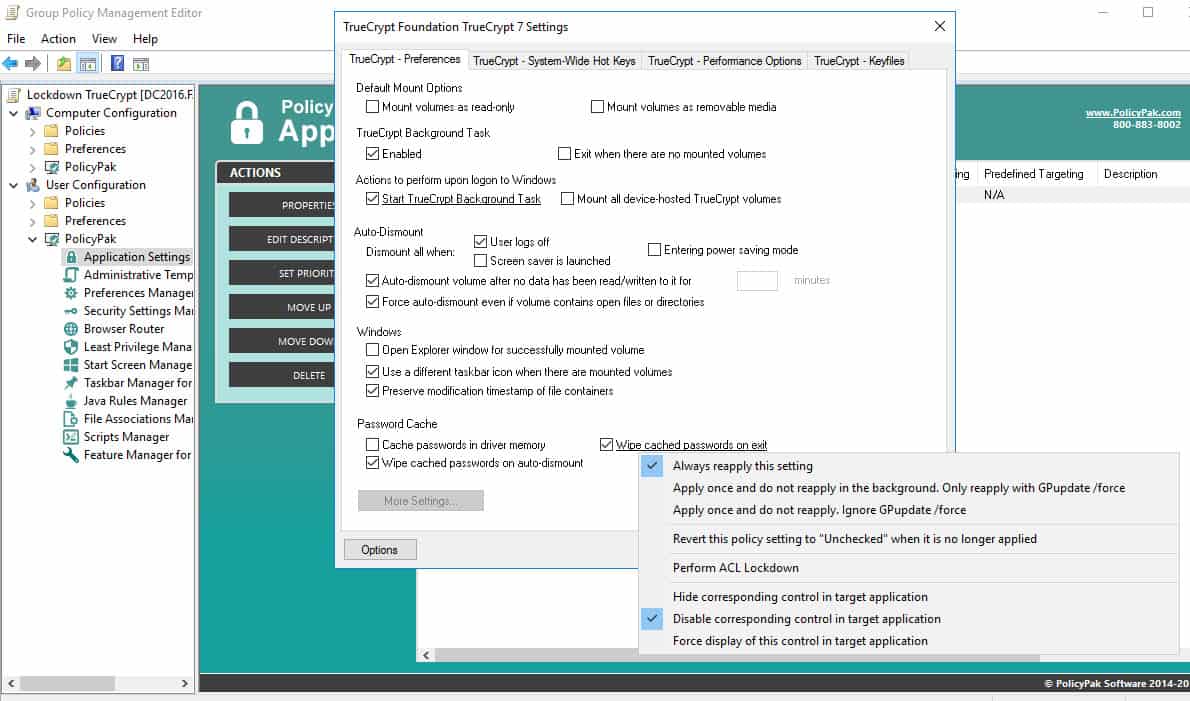Viewport: 1190px width, 701px height.
Task: Expand Preferences under User Configuration
Action: pos(32,222)
